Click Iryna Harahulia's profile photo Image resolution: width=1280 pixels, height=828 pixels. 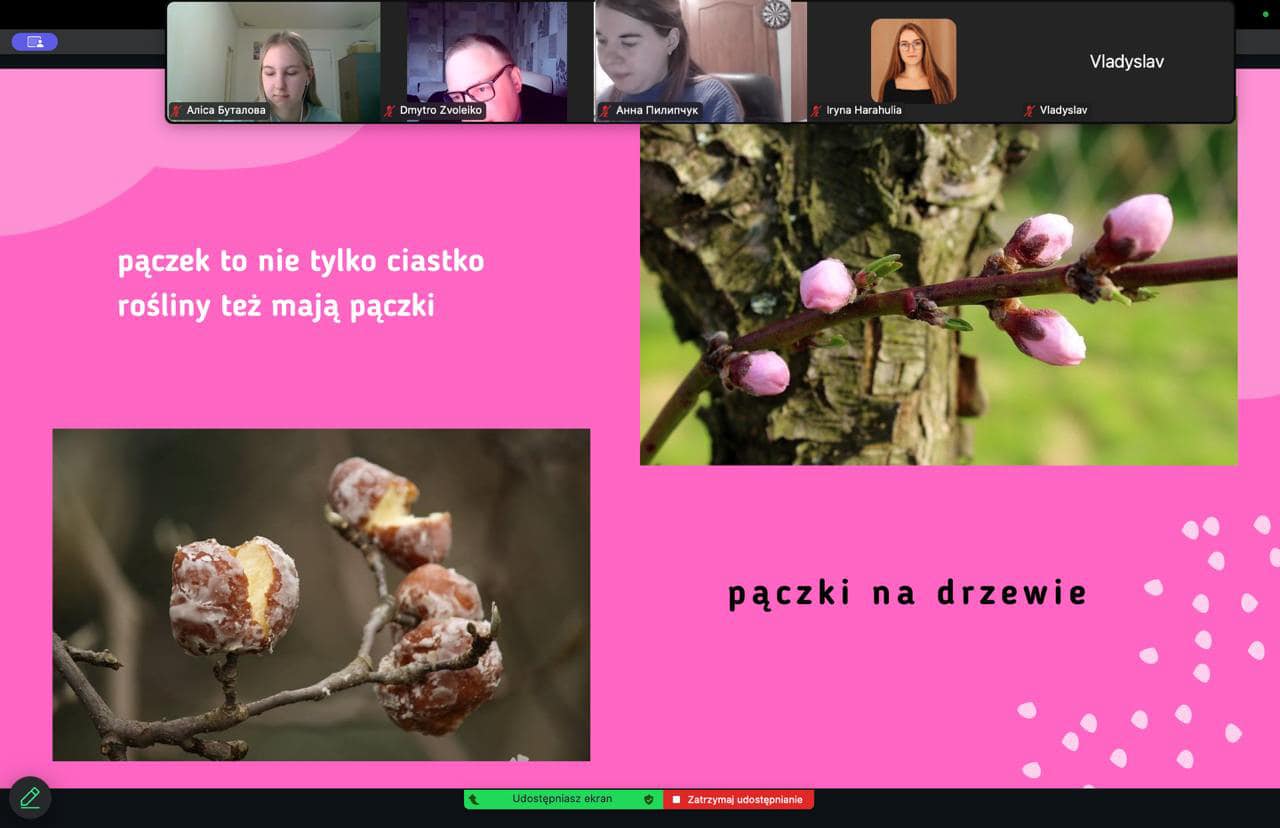click(913, 60)
